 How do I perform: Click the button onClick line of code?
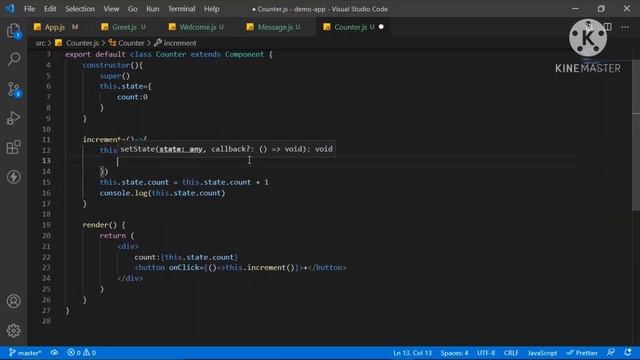click(240, 268)
